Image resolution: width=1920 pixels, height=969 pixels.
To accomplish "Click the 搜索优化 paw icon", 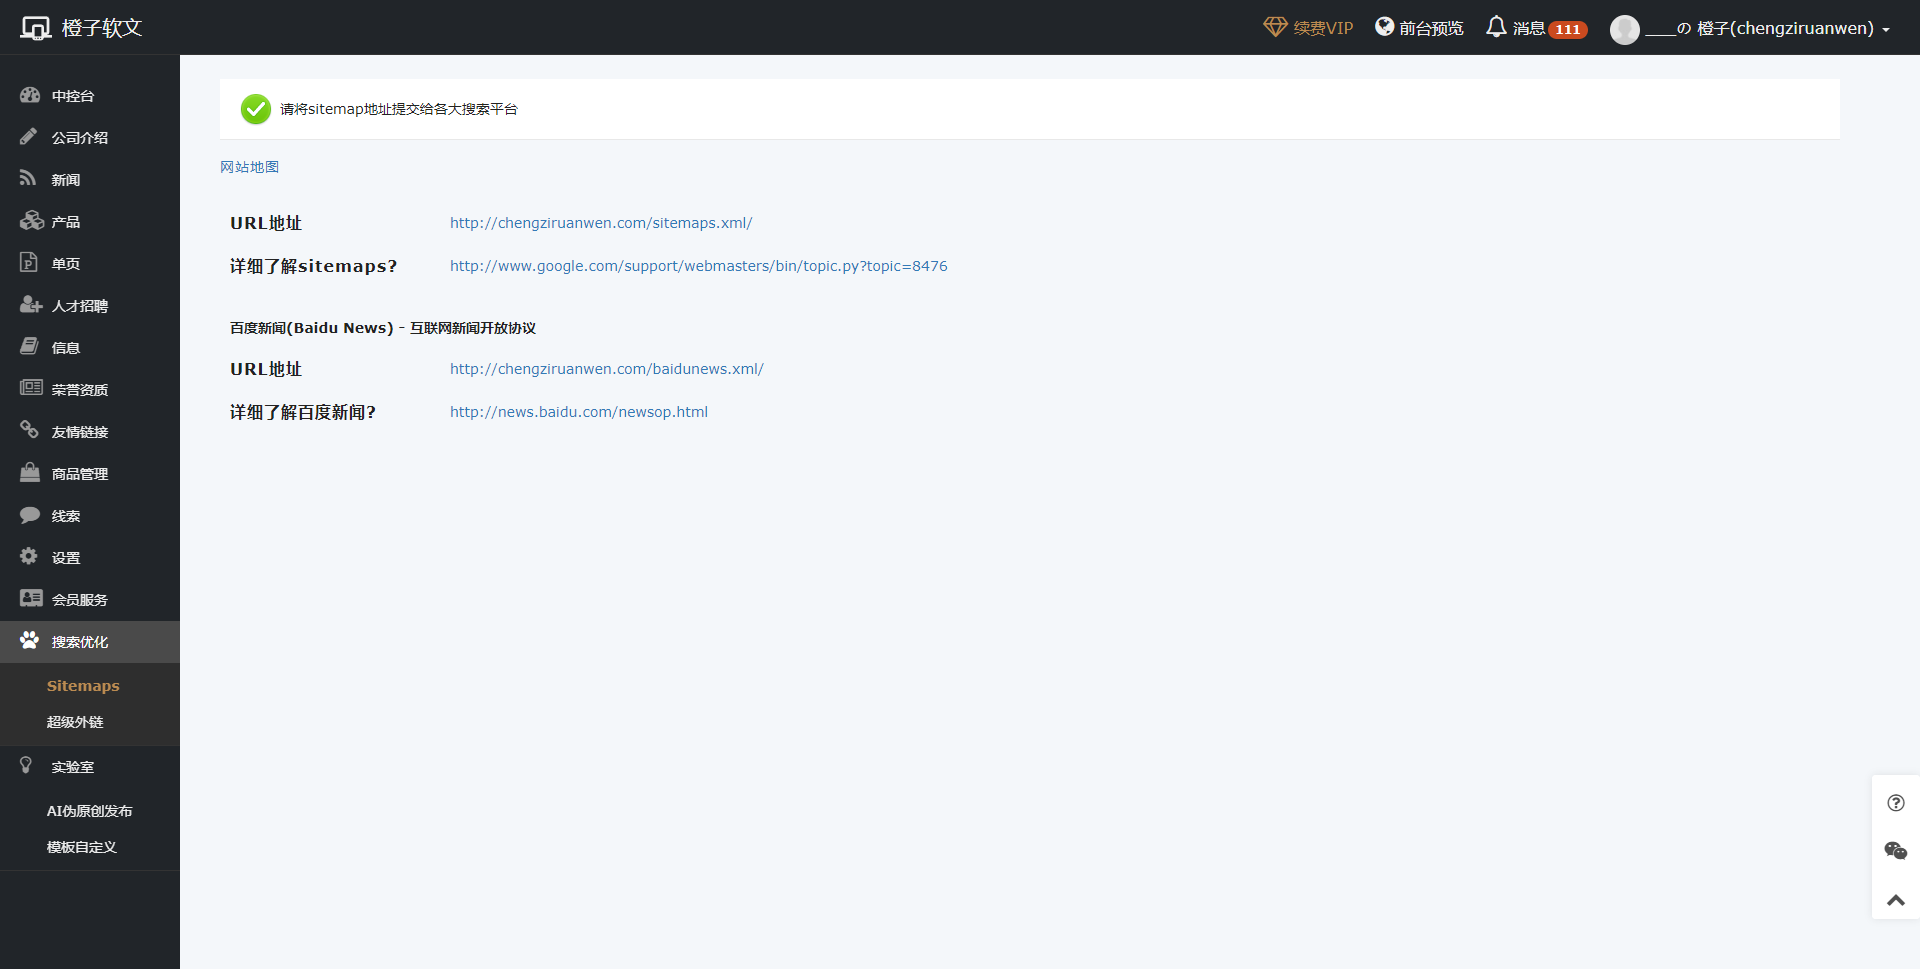I will pos(30,640).
